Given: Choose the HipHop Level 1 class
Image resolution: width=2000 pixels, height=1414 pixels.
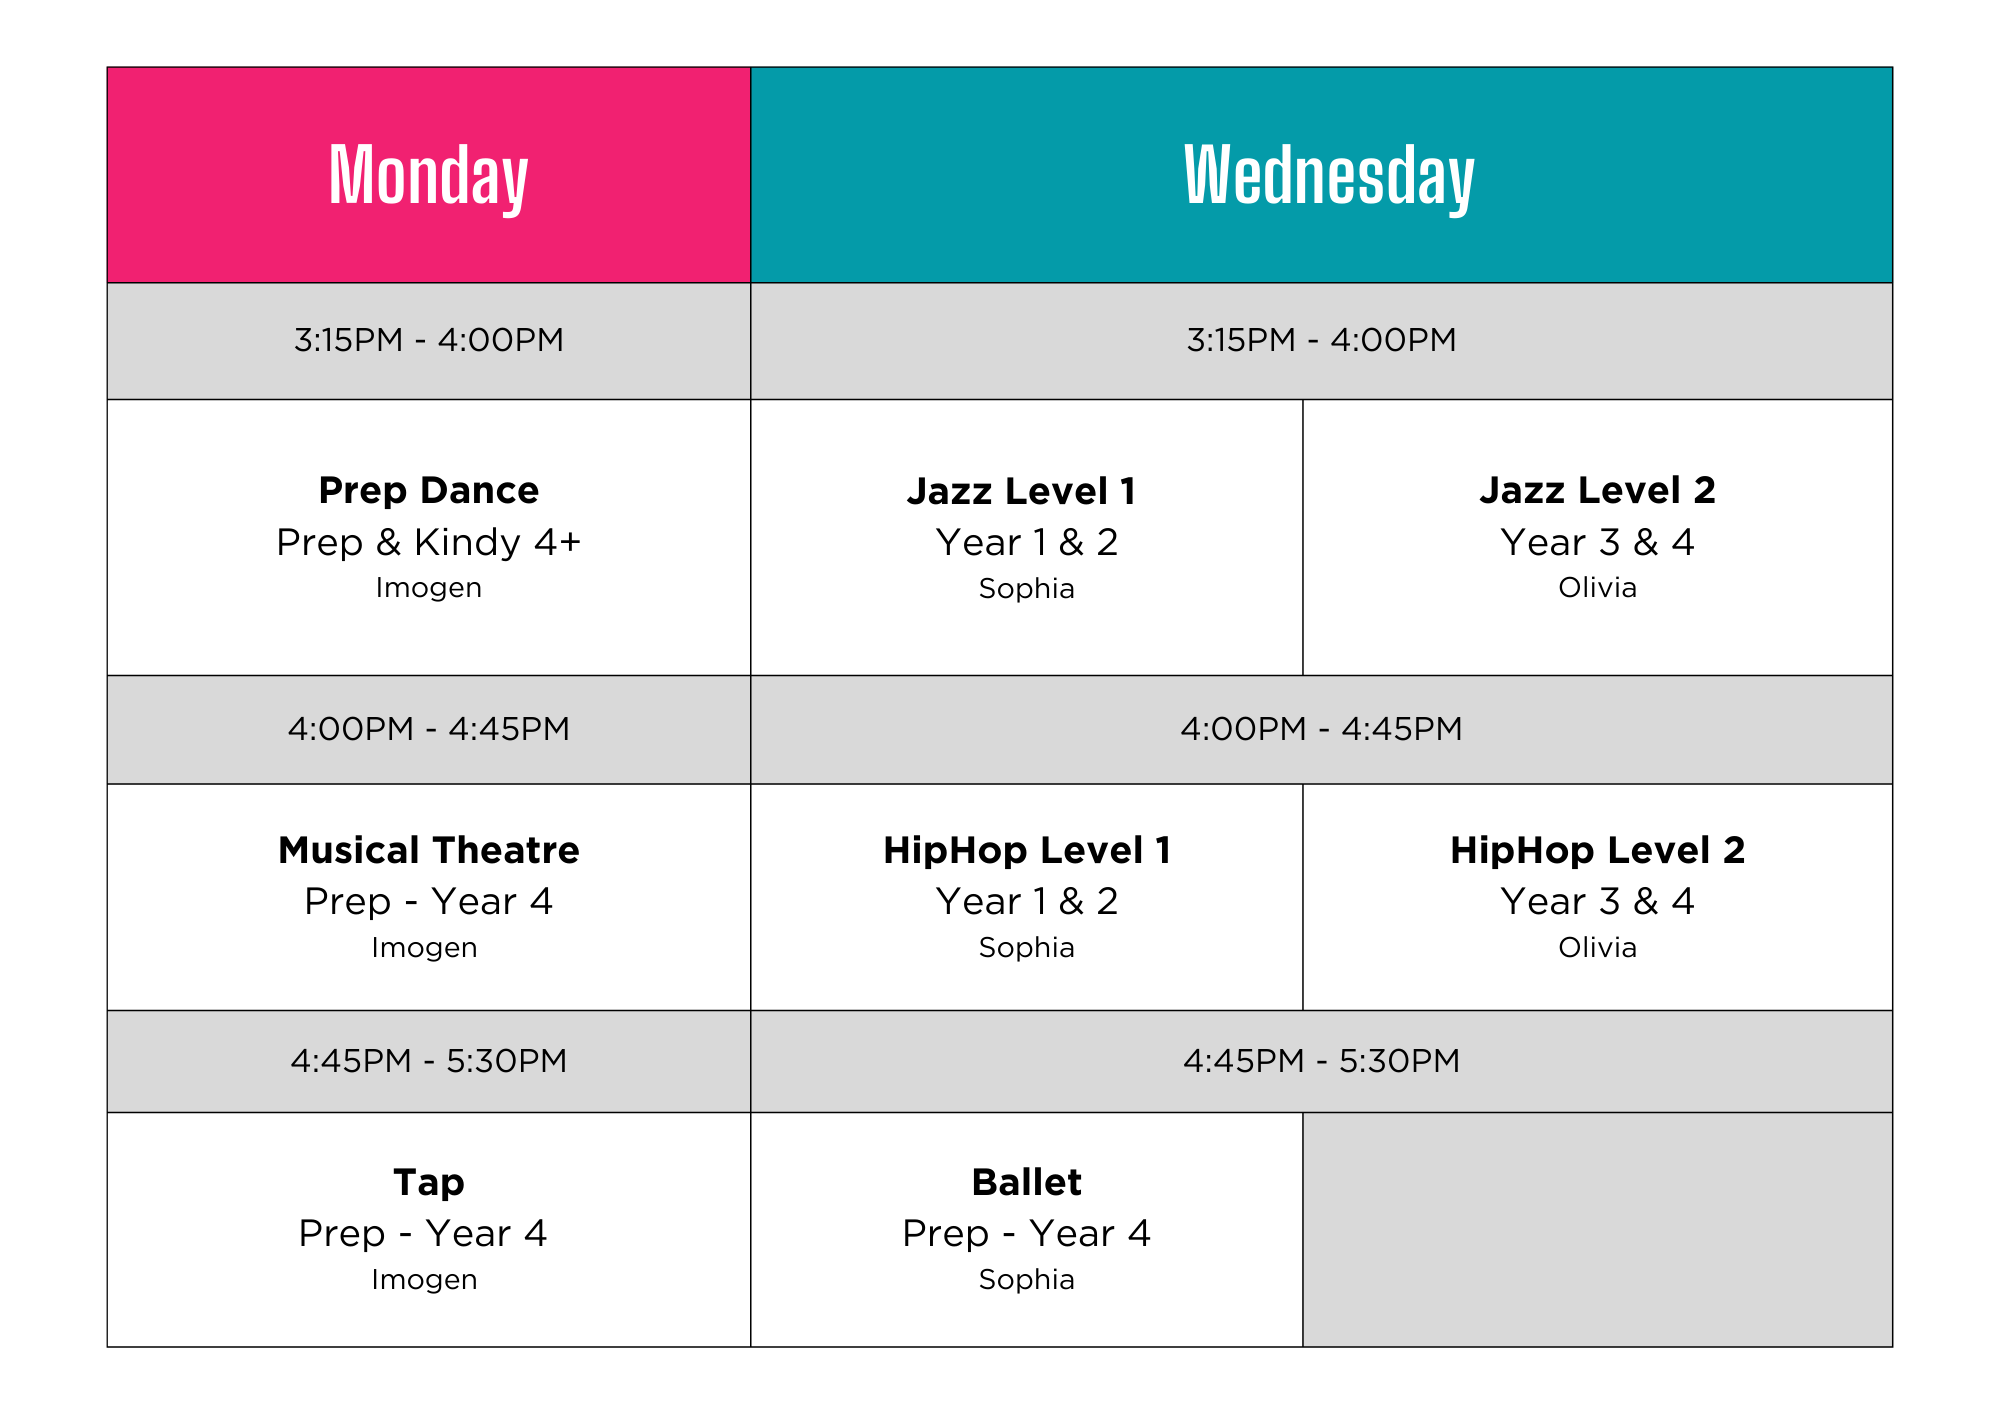Looking at the screenshot, I should [x=1027, y=851].
